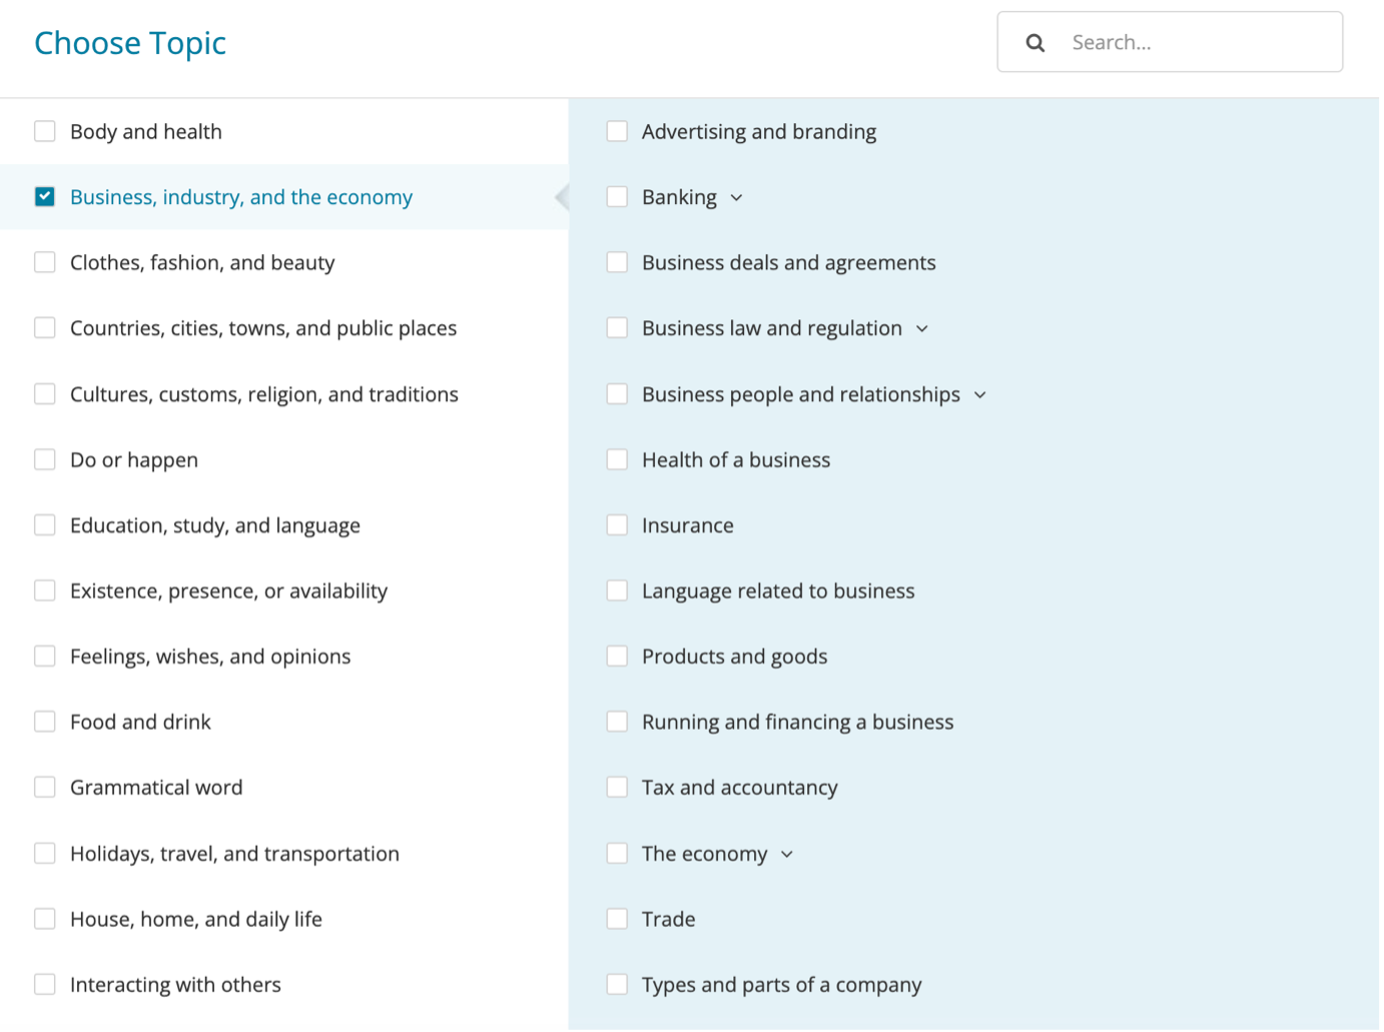Open the Food and drink topic
The width and height of the screenshot is (1384, 1032).
coord(140,722)
